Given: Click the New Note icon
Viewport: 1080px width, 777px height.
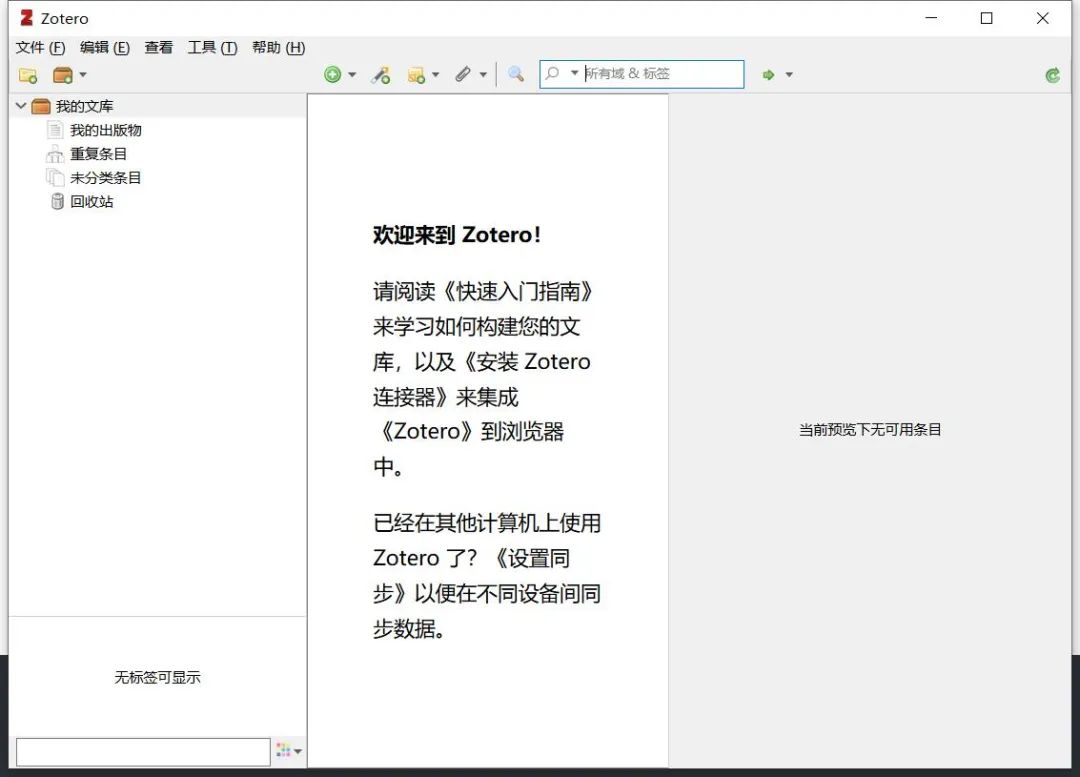Looking at the screenshot, I should pyautogui.click(x=416, y=75).
